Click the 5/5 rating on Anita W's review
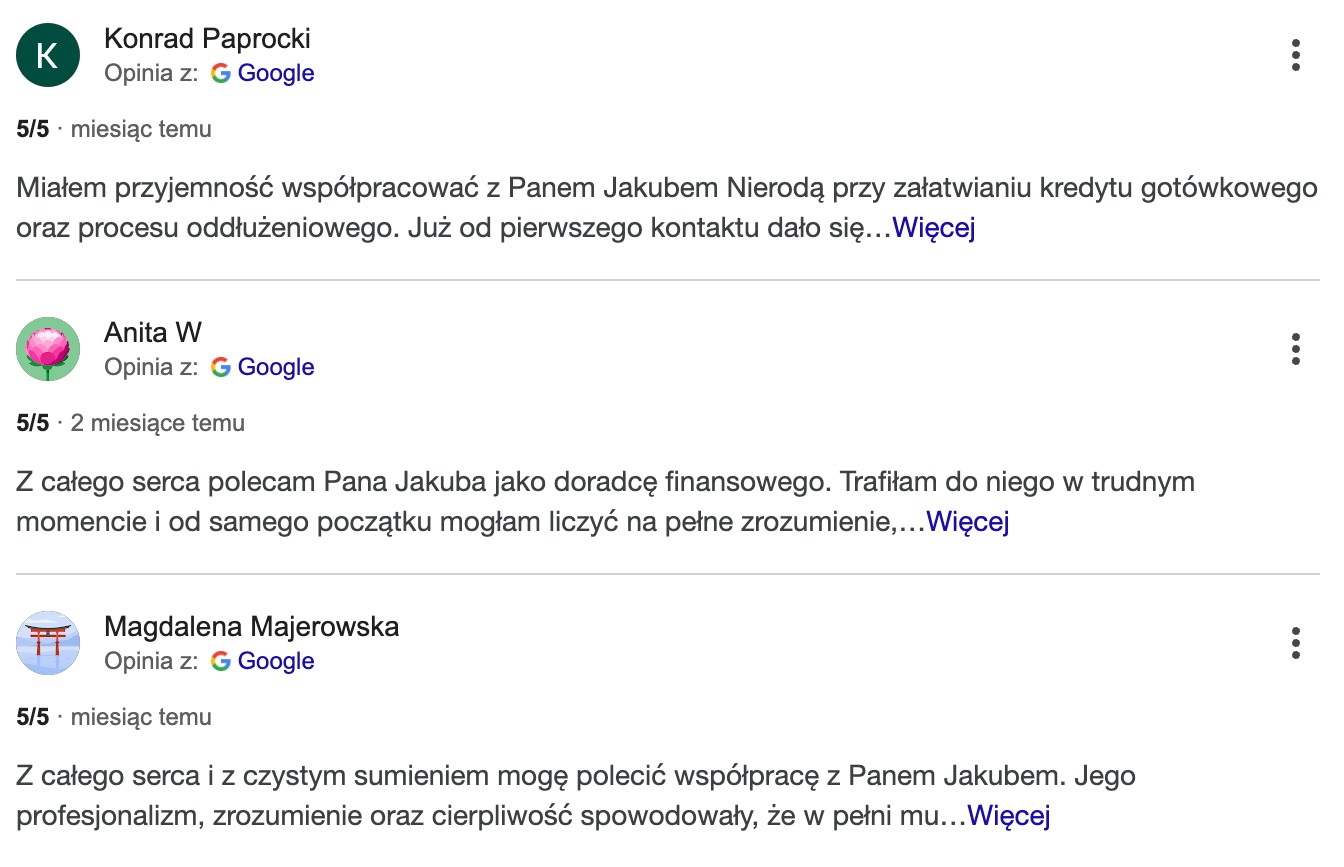 (31, 422)
